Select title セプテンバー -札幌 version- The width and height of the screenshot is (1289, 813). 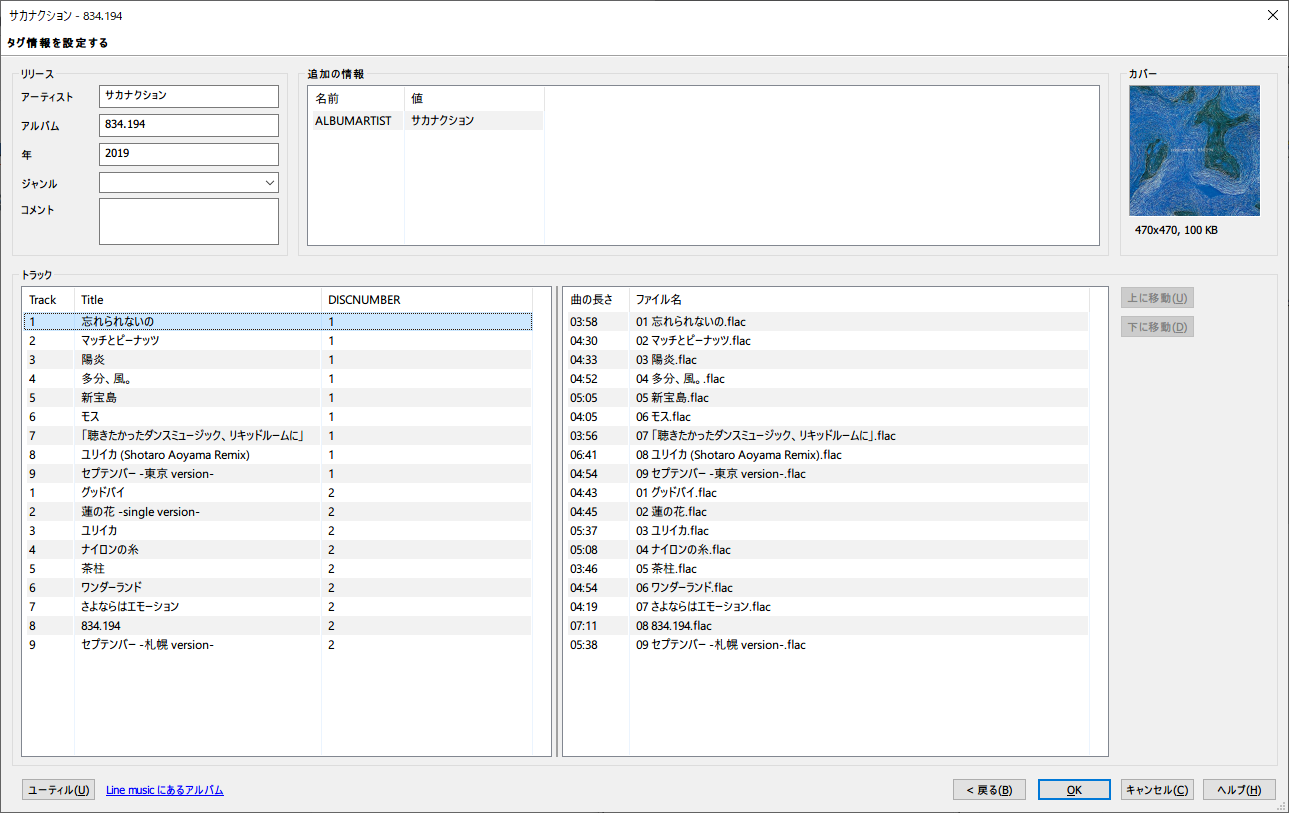pyautogui.click(x=147, y=645)
